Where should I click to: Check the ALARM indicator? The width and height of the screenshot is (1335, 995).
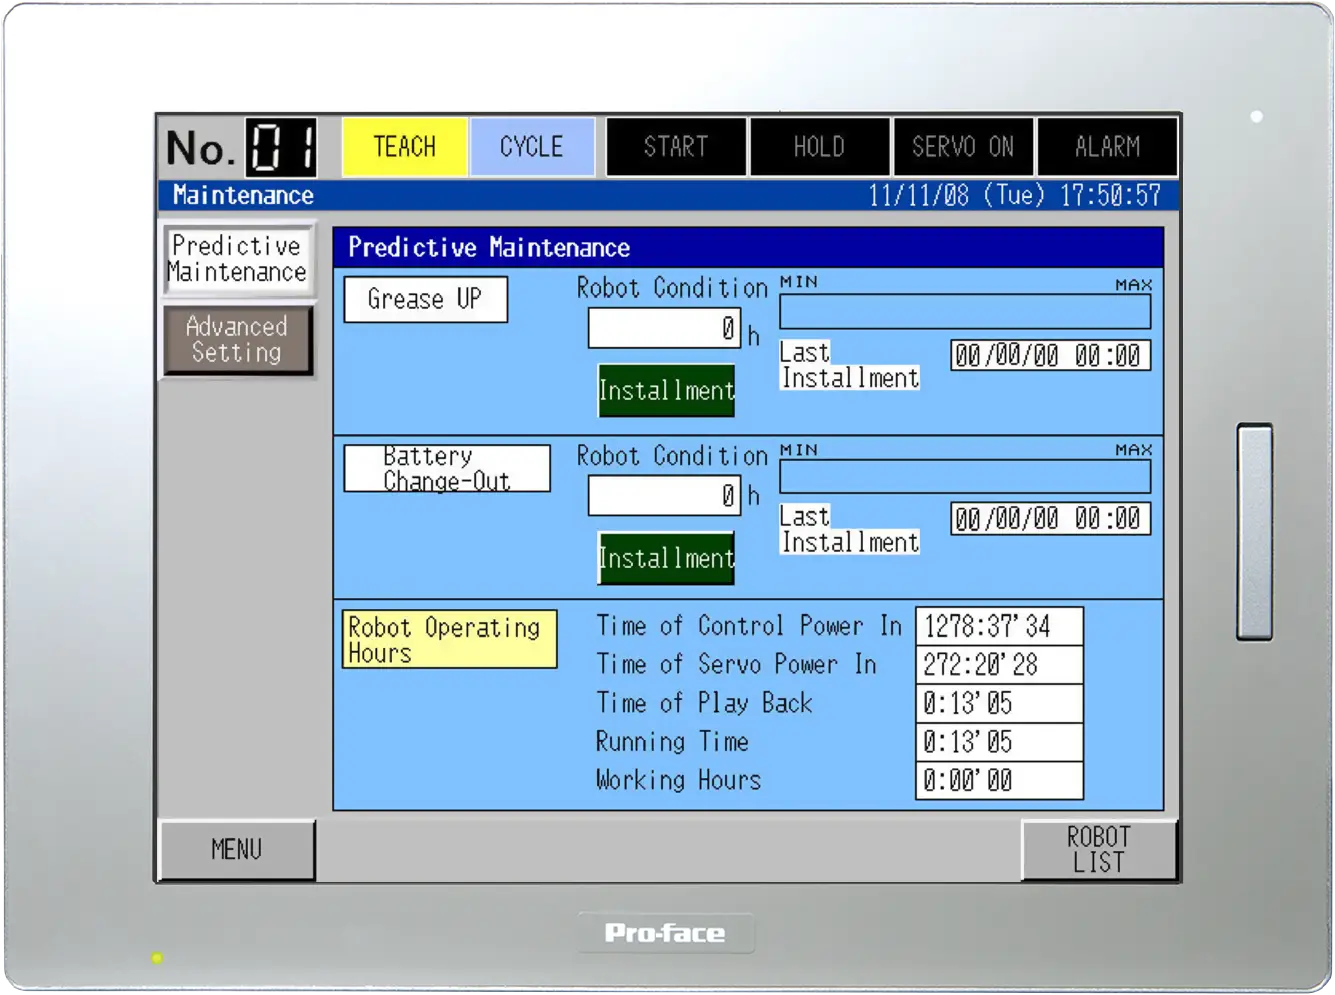pyautogui.click(x=1107, y=147)
